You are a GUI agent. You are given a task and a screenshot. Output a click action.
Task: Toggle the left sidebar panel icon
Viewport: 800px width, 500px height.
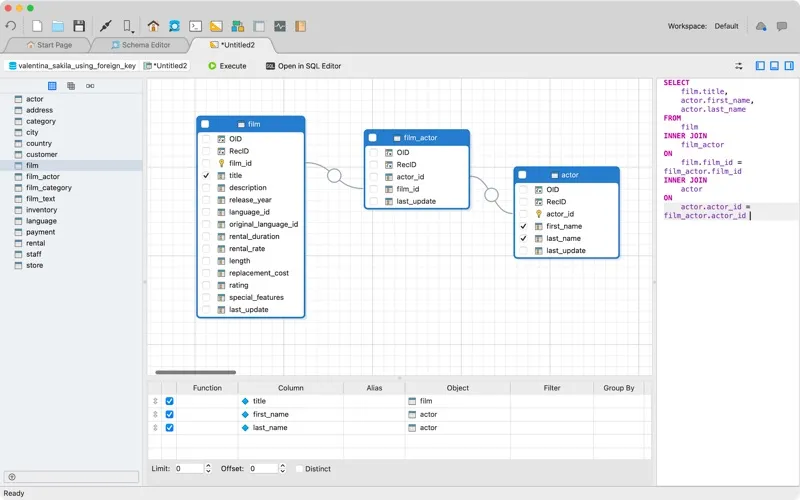pyautogui.click(x=760, y=66)
